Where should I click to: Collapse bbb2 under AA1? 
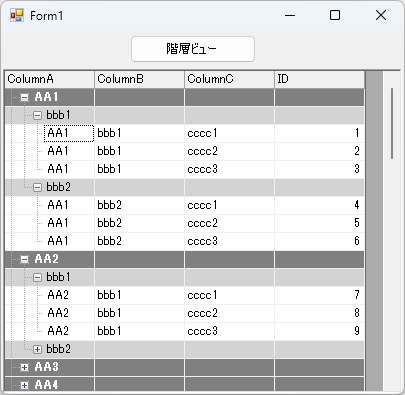tap(37, 187)
